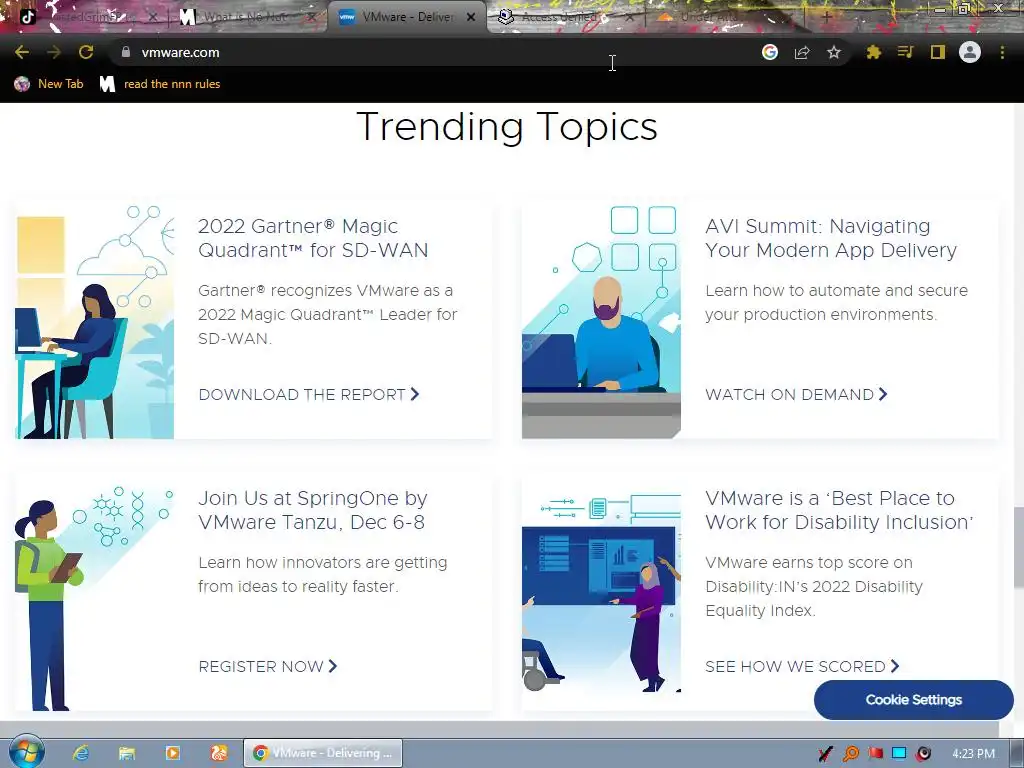Launch Internet Explorer from taskbar
This screenshot has width=1024, height=768.
click(x=80, y=753)
